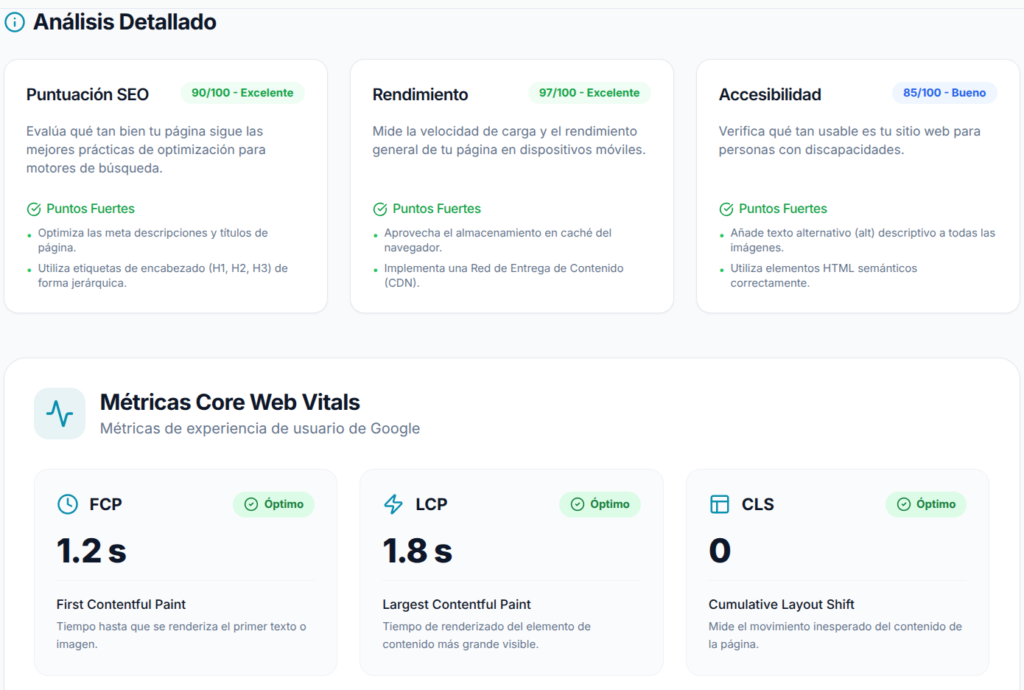Click the description 'Evalúa qué tan bien tu página'
This screenshot has height=690, width=1024.
[146, 149]
